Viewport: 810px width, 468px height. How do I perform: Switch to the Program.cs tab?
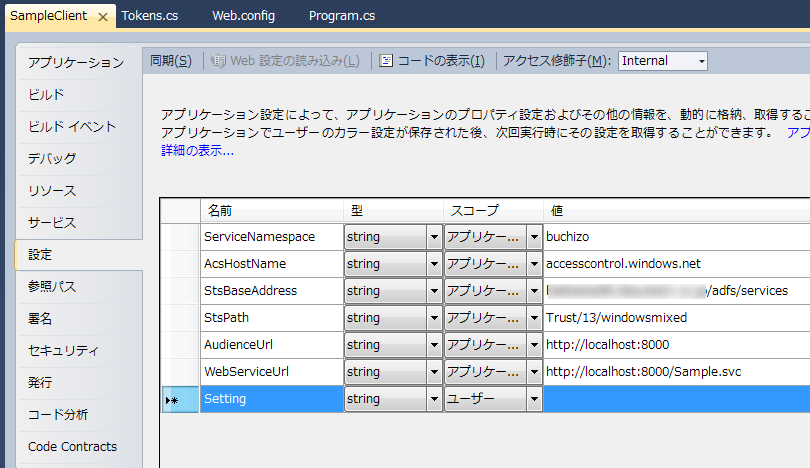pos(342,16)
